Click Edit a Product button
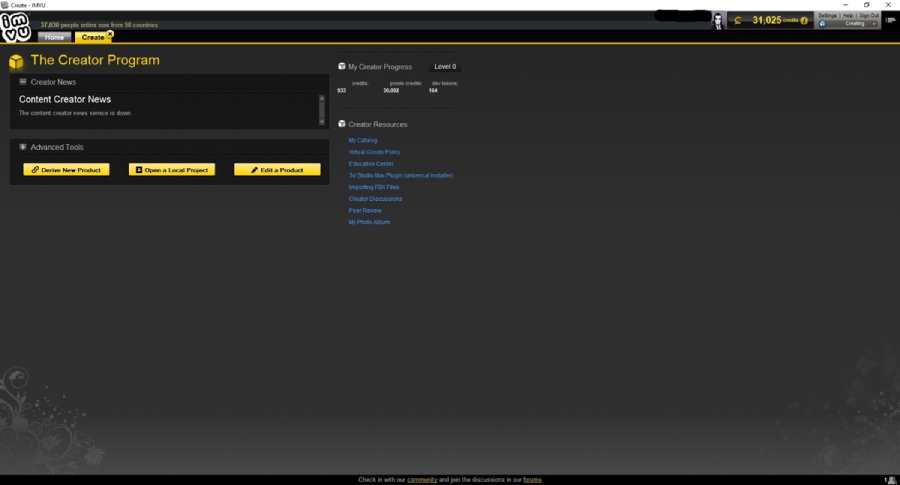900x485 pixels. click(277, 170)
